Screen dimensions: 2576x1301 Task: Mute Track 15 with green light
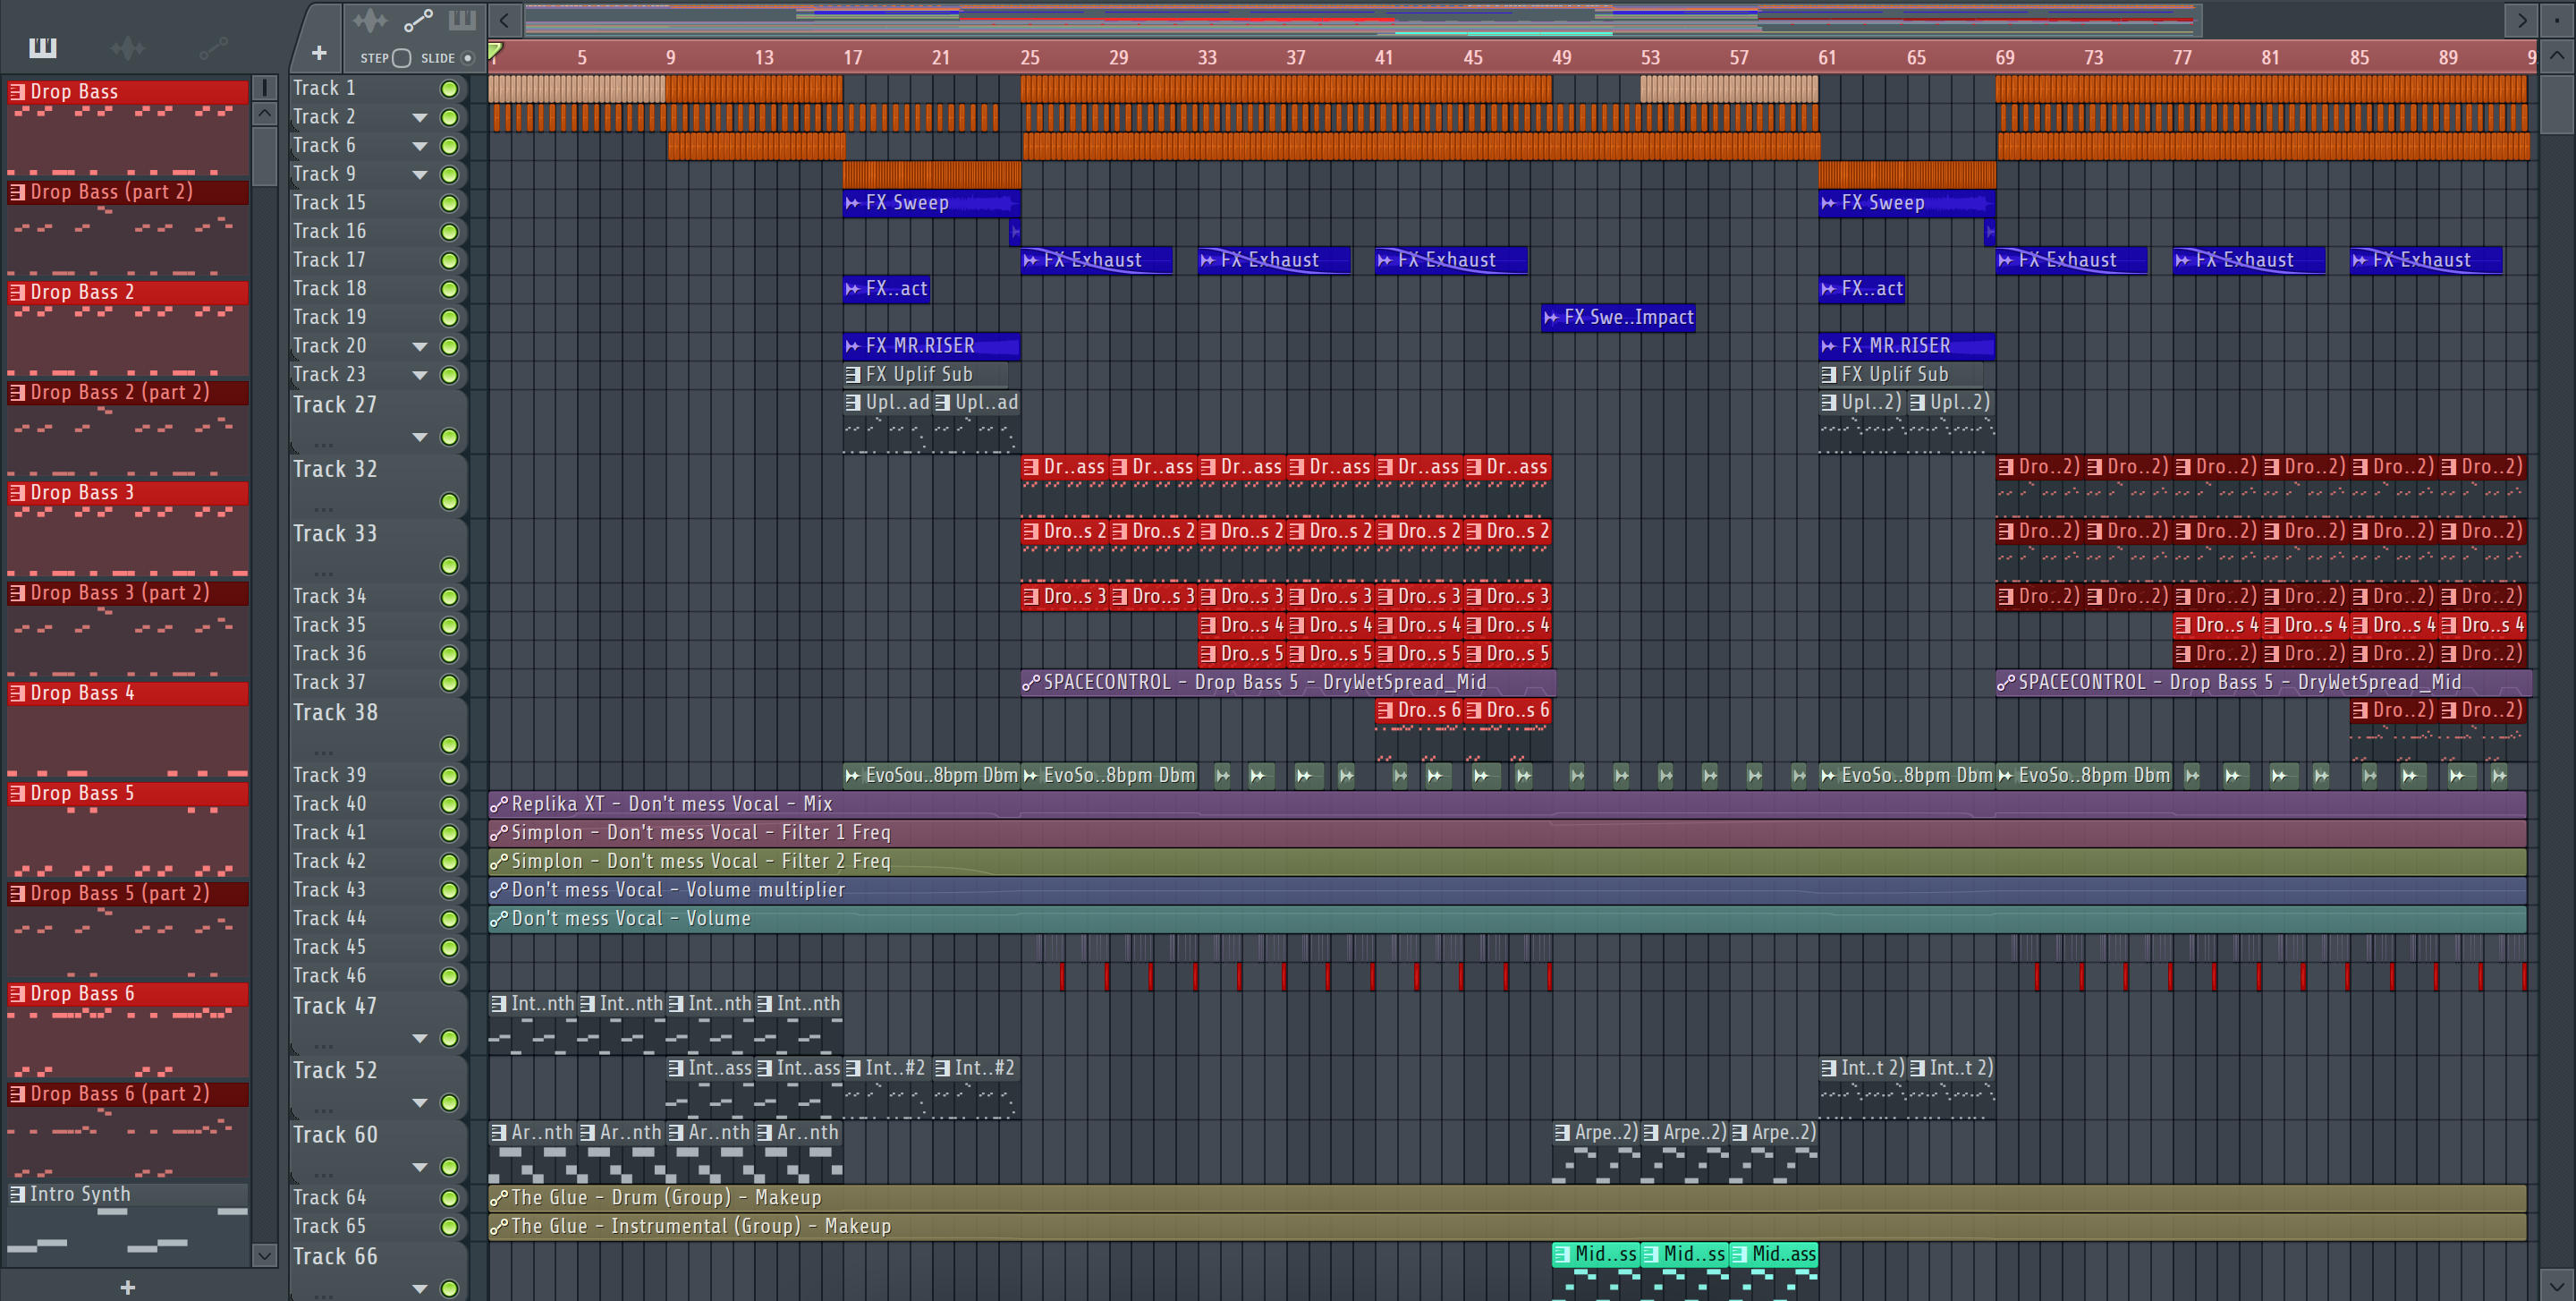click(x=450, y=203)
